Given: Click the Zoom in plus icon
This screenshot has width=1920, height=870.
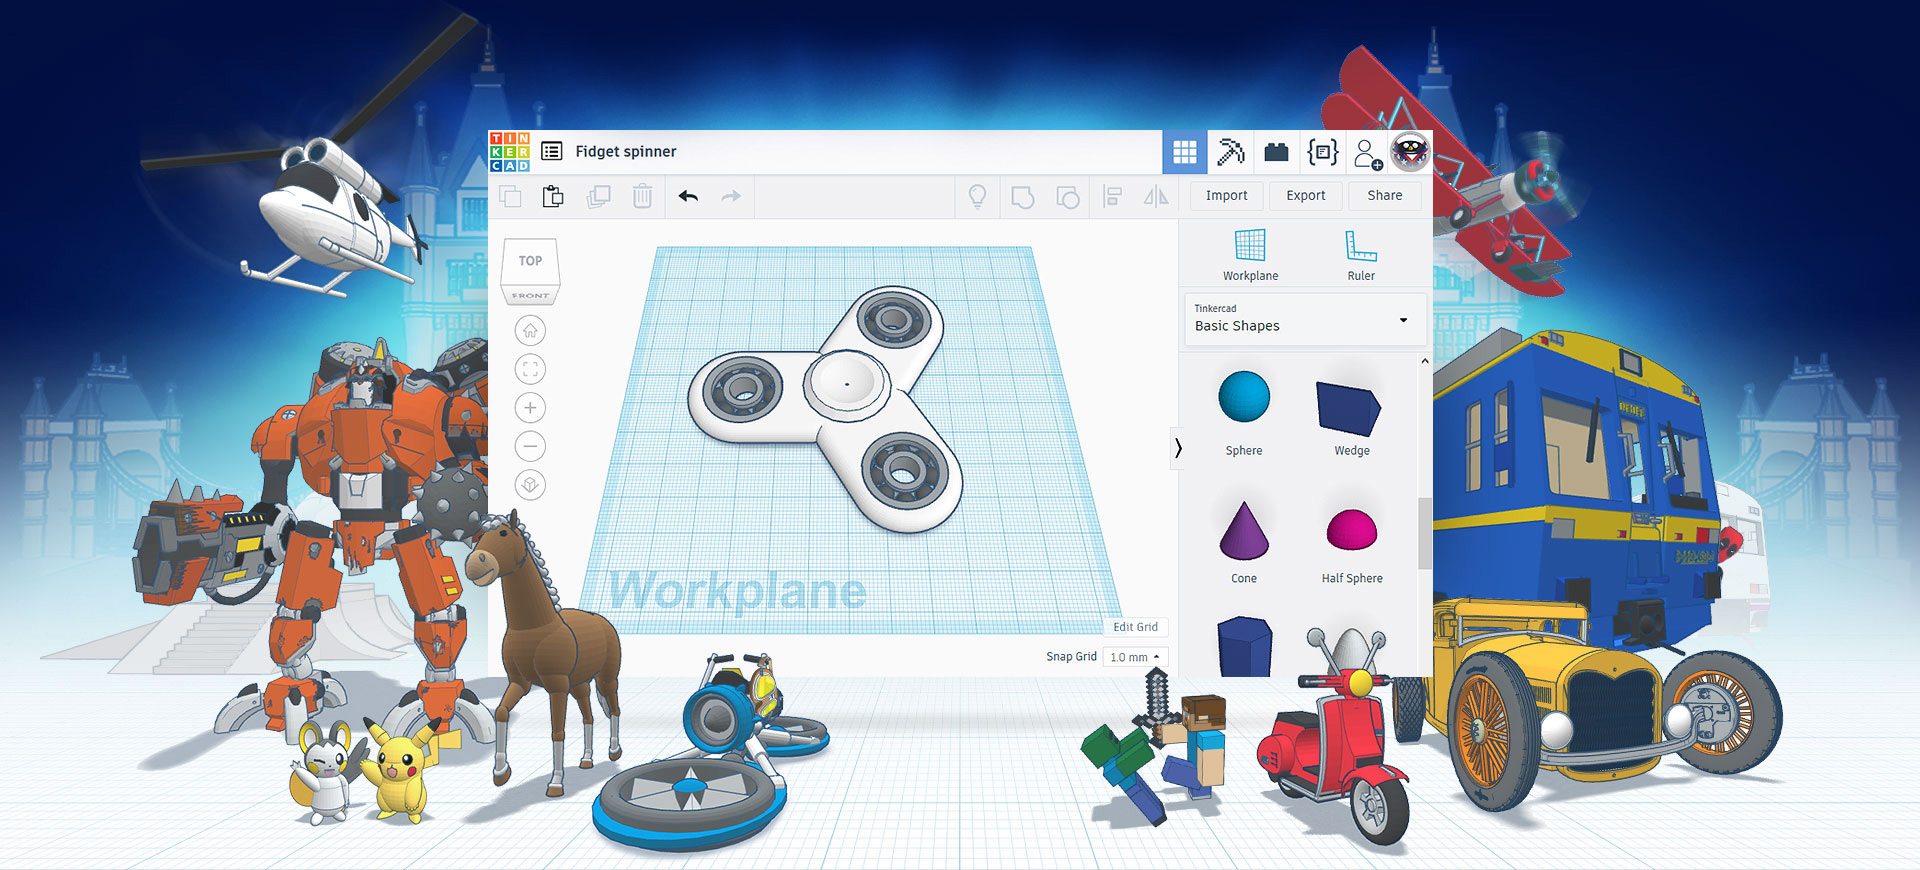Looking at the screenshot, I should coord(530,408).
